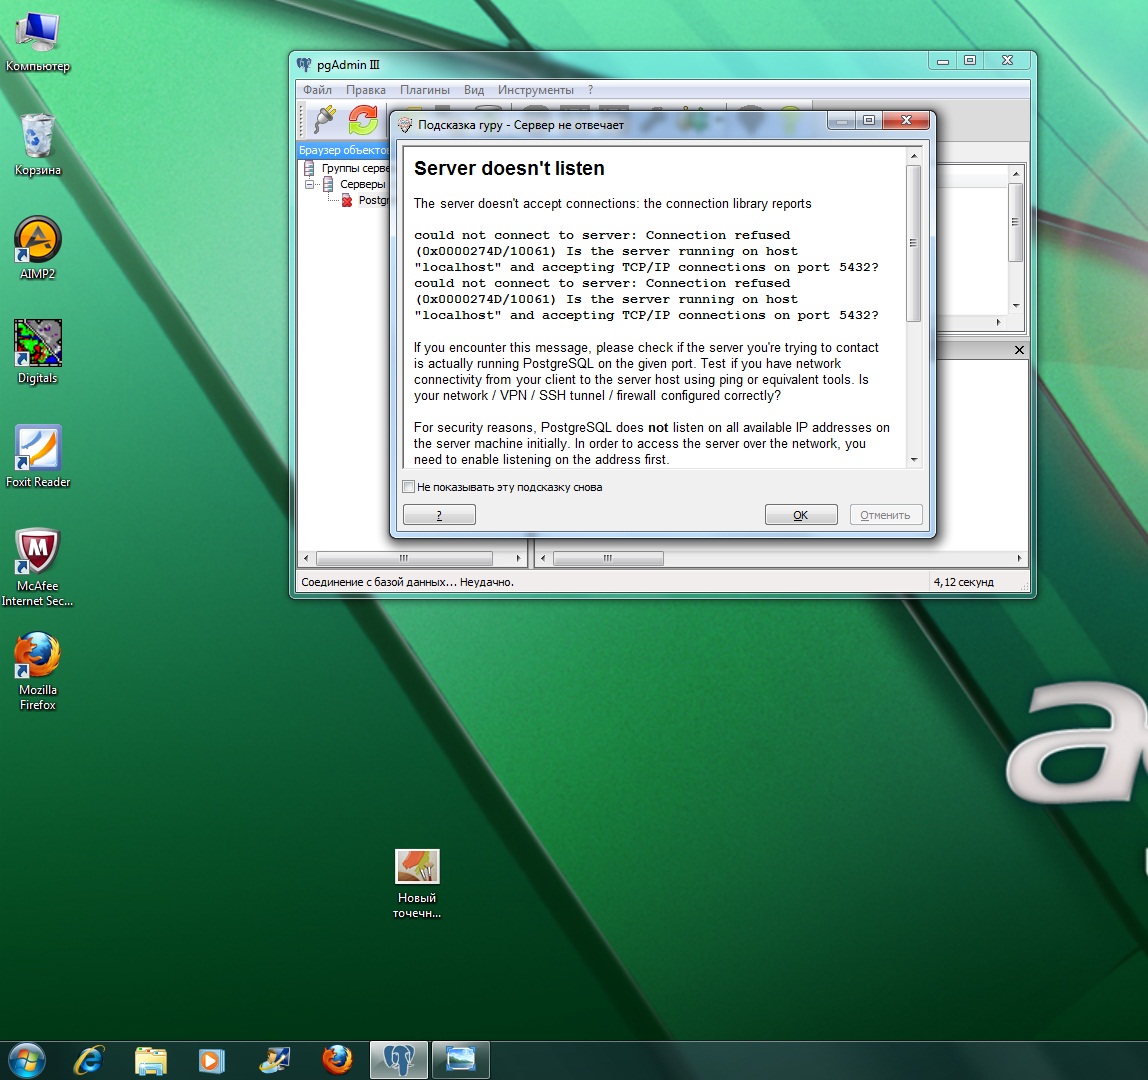Open McAfee Internet Security shortcut
The width and height of the screenshot is (1148, 1080).
coord(38,553)
